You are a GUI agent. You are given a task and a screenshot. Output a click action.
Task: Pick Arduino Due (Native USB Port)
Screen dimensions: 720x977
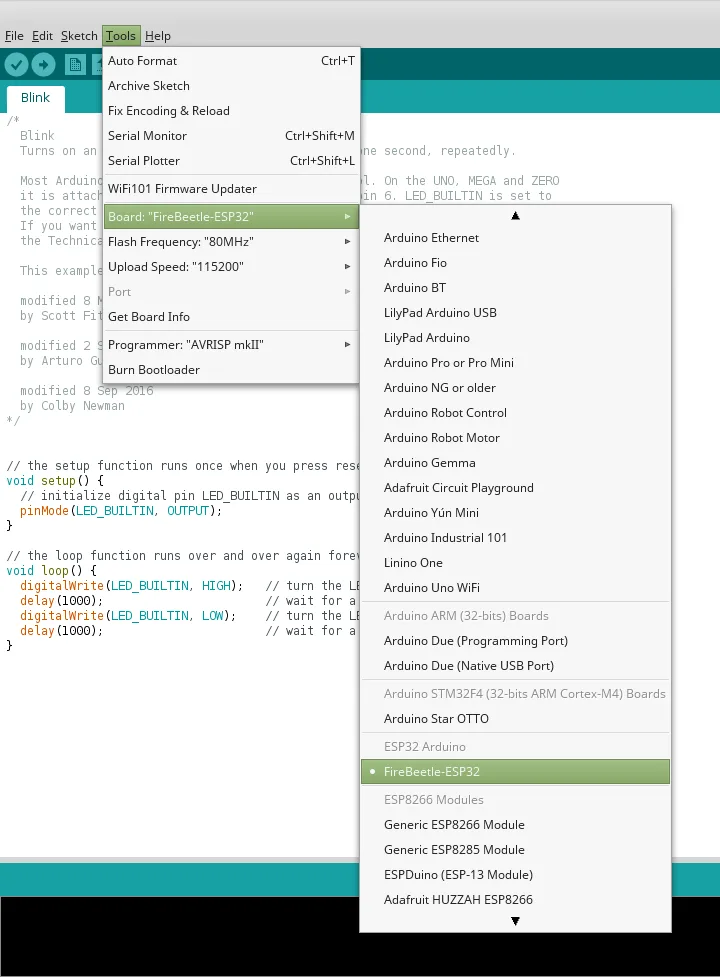coord(515,665)
